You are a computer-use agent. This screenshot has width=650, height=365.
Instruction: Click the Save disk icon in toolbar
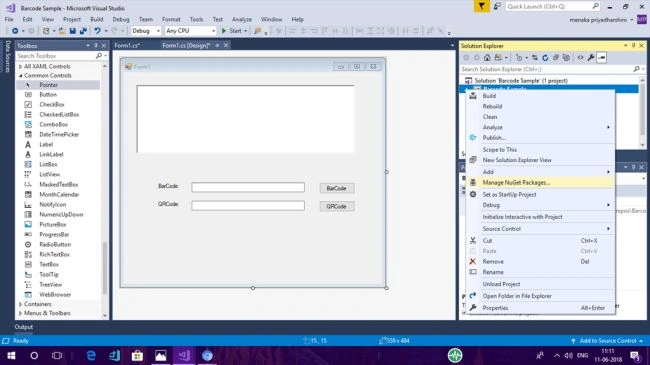[x=73, y=31]
